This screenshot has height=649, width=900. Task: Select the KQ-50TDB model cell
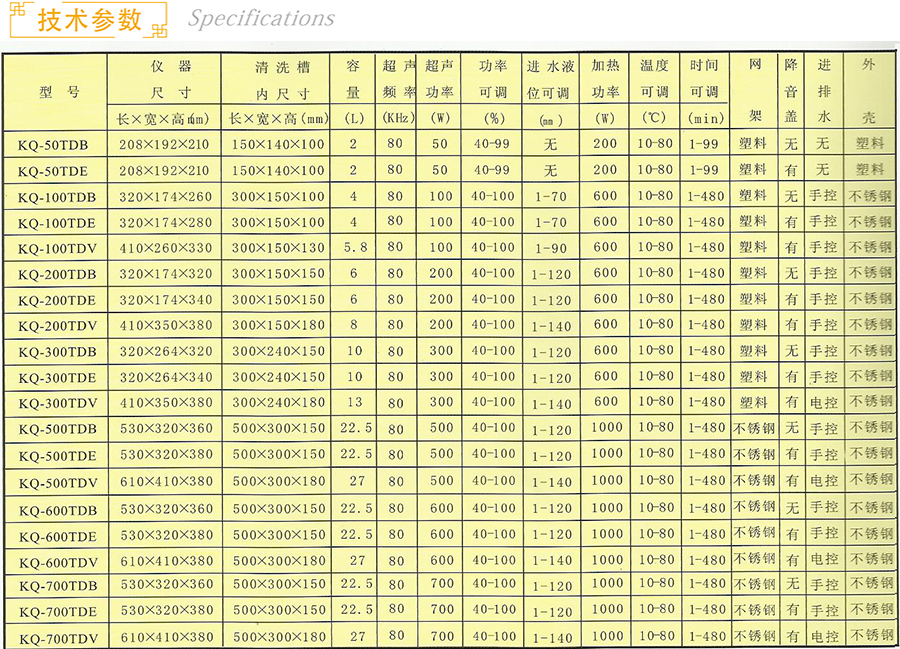57,145
